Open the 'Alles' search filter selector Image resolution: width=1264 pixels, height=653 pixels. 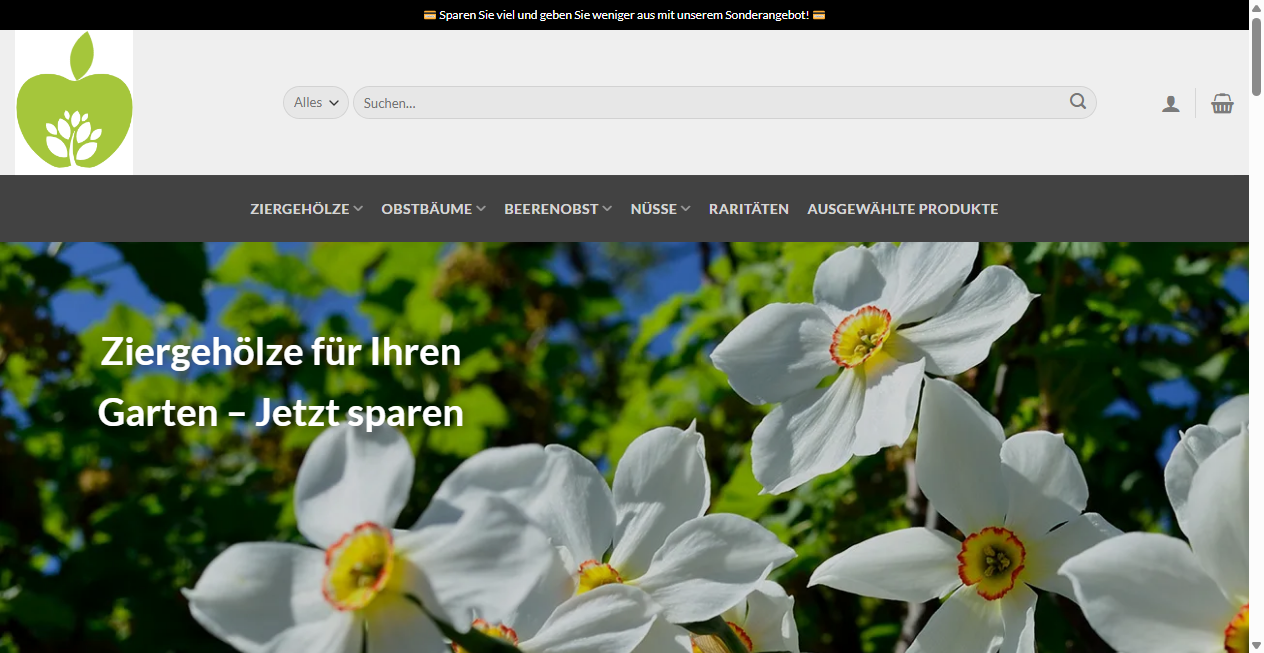tap(315, 102)
